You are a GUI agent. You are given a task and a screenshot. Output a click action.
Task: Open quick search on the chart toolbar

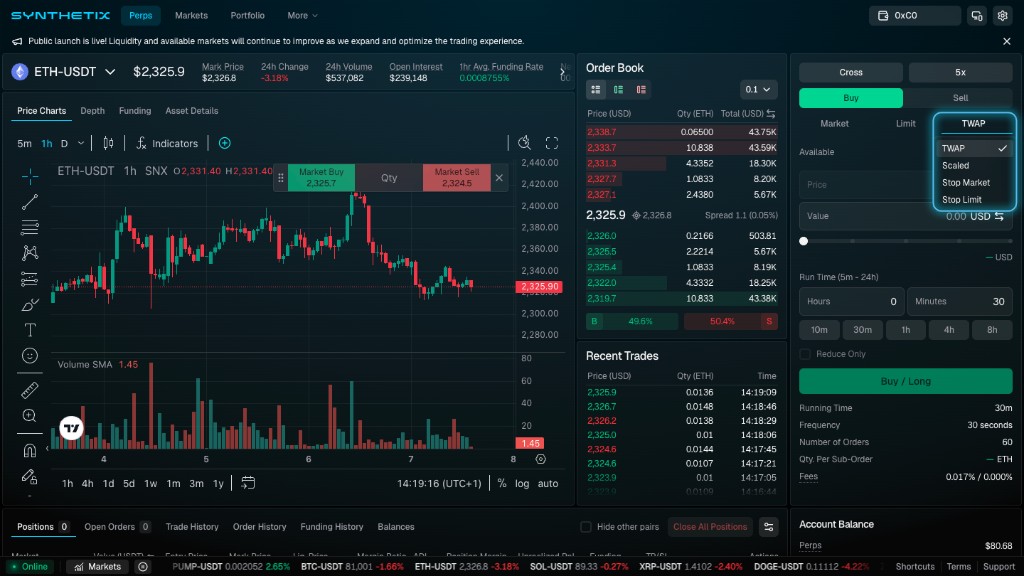(x=524, y=143)
